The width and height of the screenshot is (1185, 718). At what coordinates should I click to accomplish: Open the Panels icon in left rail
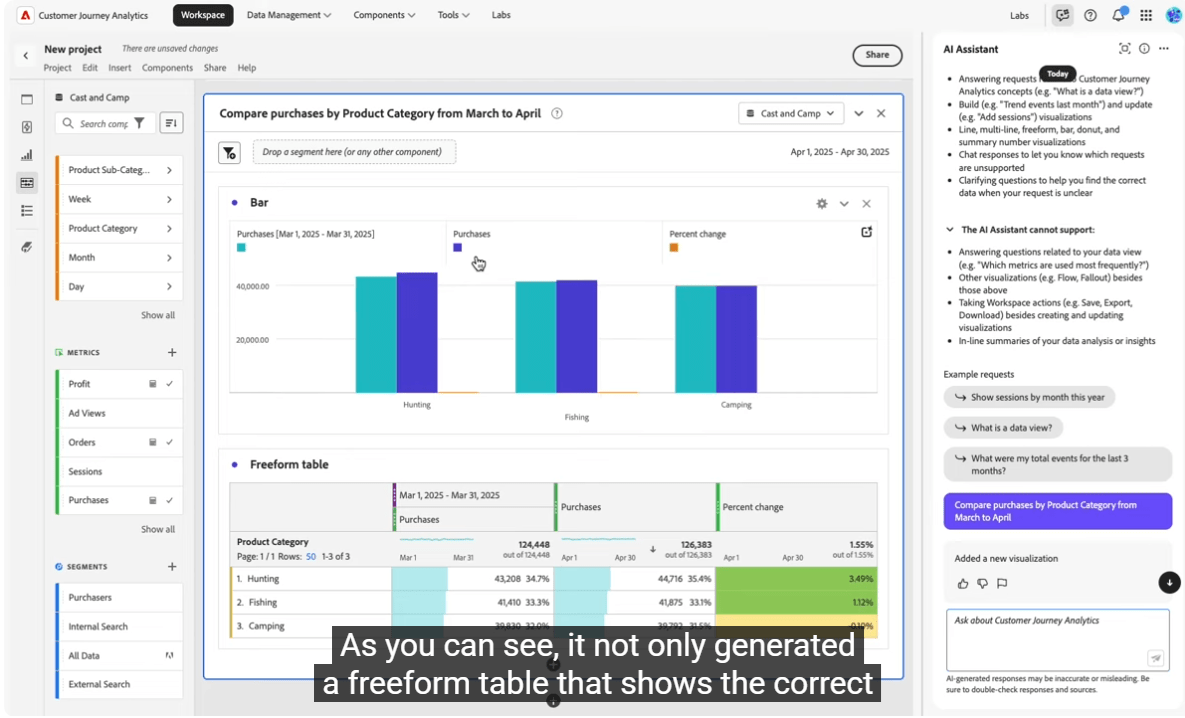pyautogui.click(x=26, y=99)
